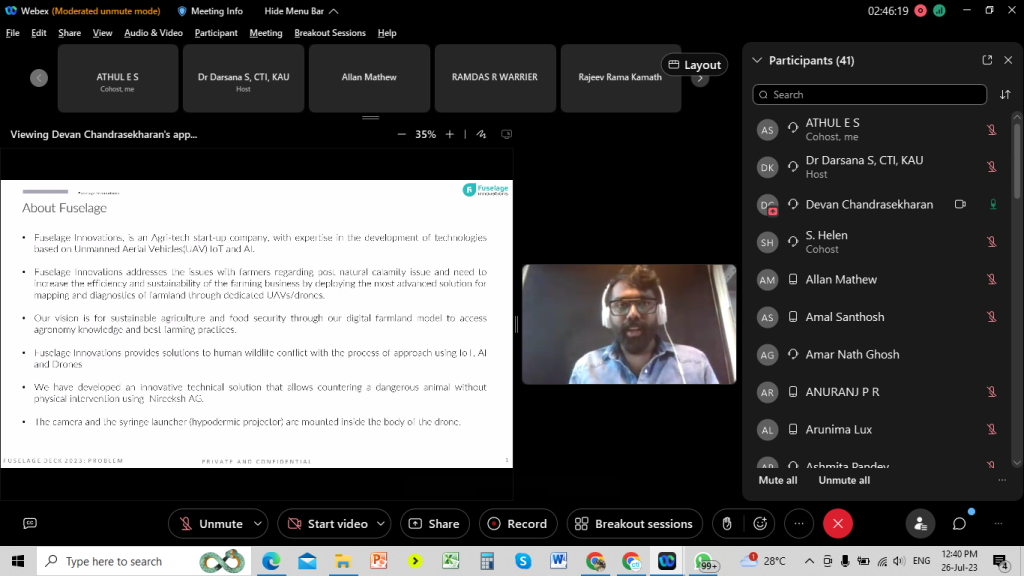Viewport: 1024px width, 576px height.
Task: Open Meeting Info
Action: click(210, 11)
